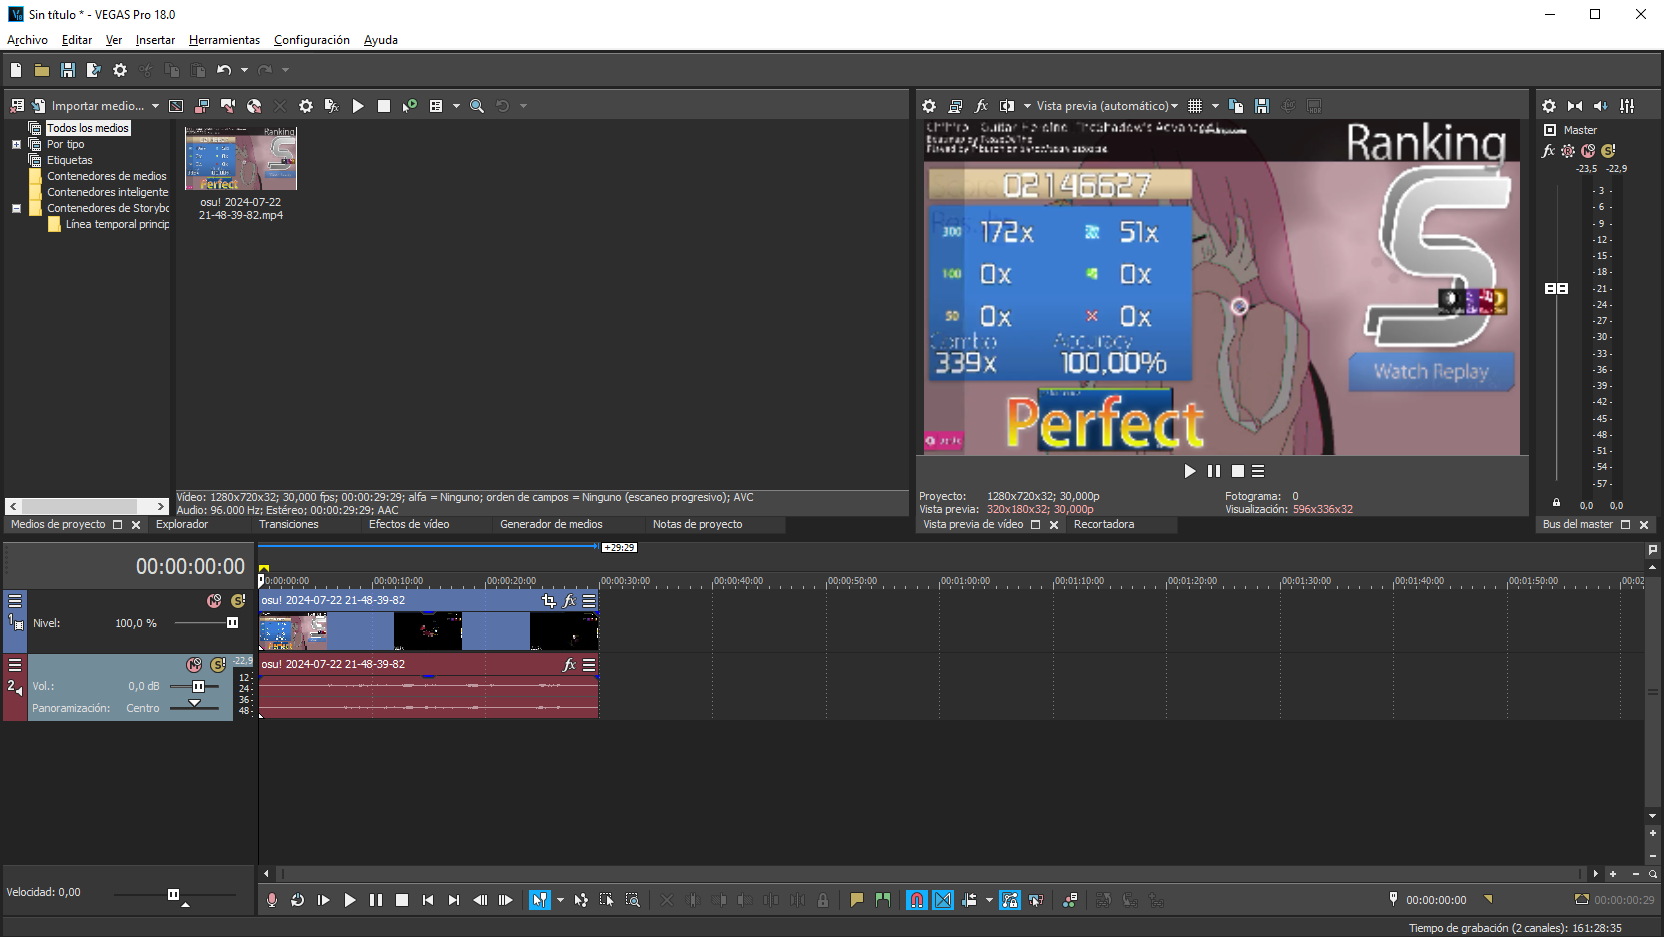Open the media views dropdown arrow
This screenshot has height=937, width=1664.
pyautogui.click(x=456, y=106)
